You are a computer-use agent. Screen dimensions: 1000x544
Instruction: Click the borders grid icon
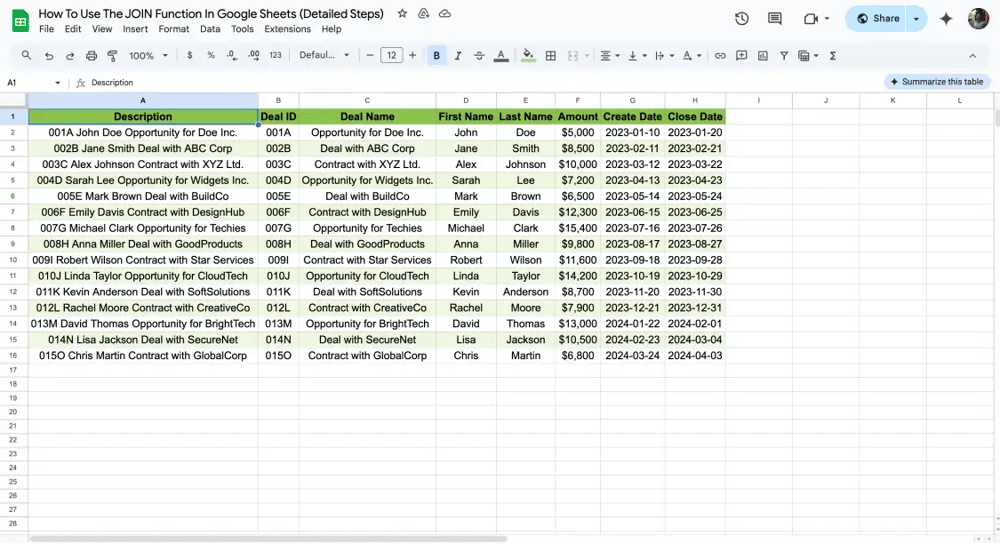point(551,56)
